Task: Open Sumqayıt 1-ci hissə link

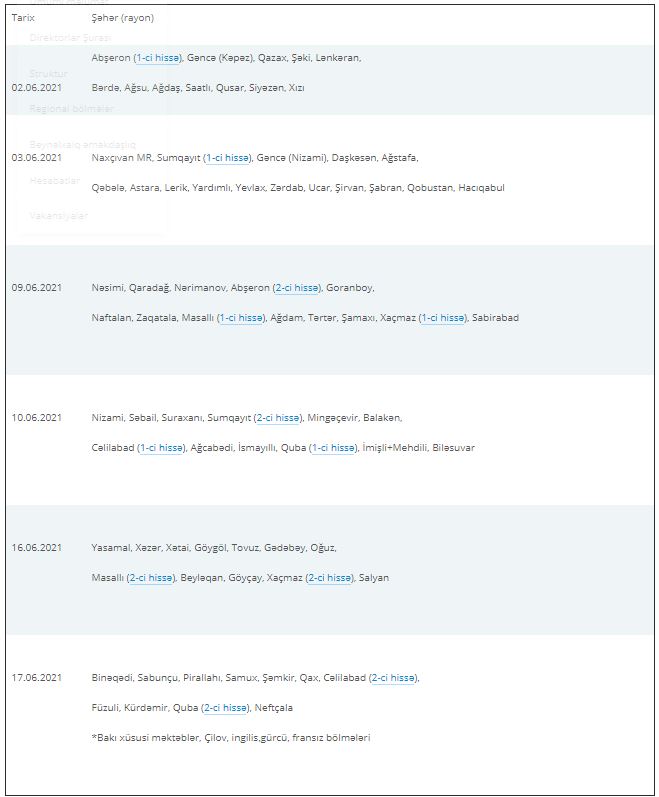Action: pyautogui.click(x=228, y=158)
